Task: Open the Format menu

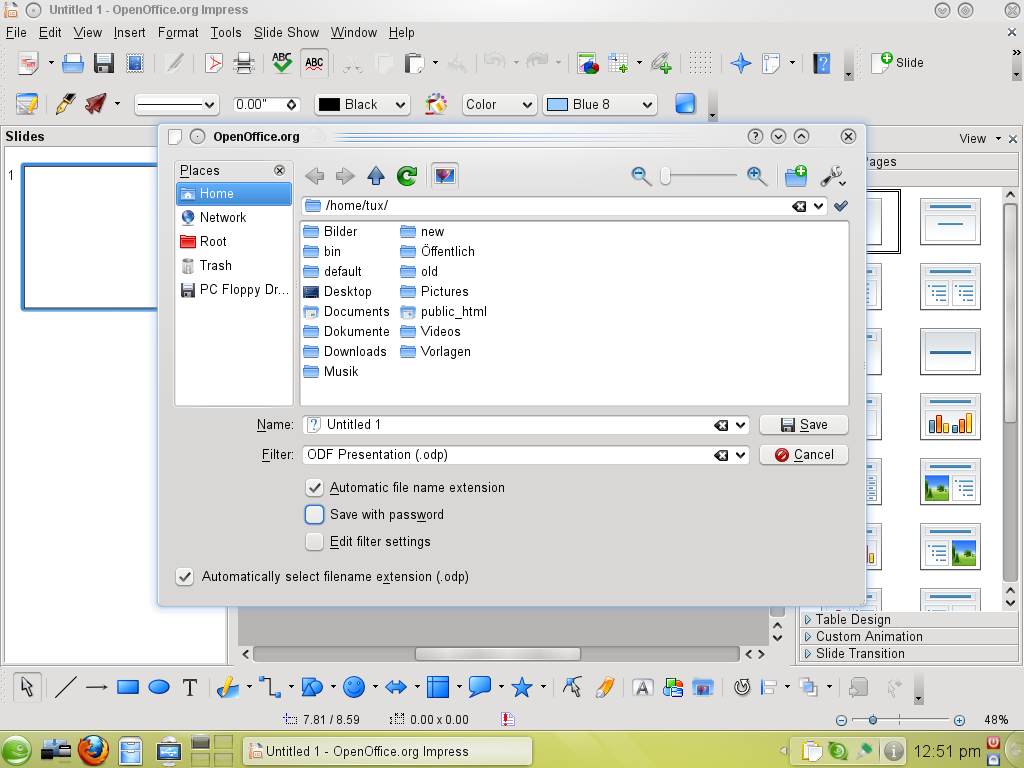Action: tap(178, 33)
